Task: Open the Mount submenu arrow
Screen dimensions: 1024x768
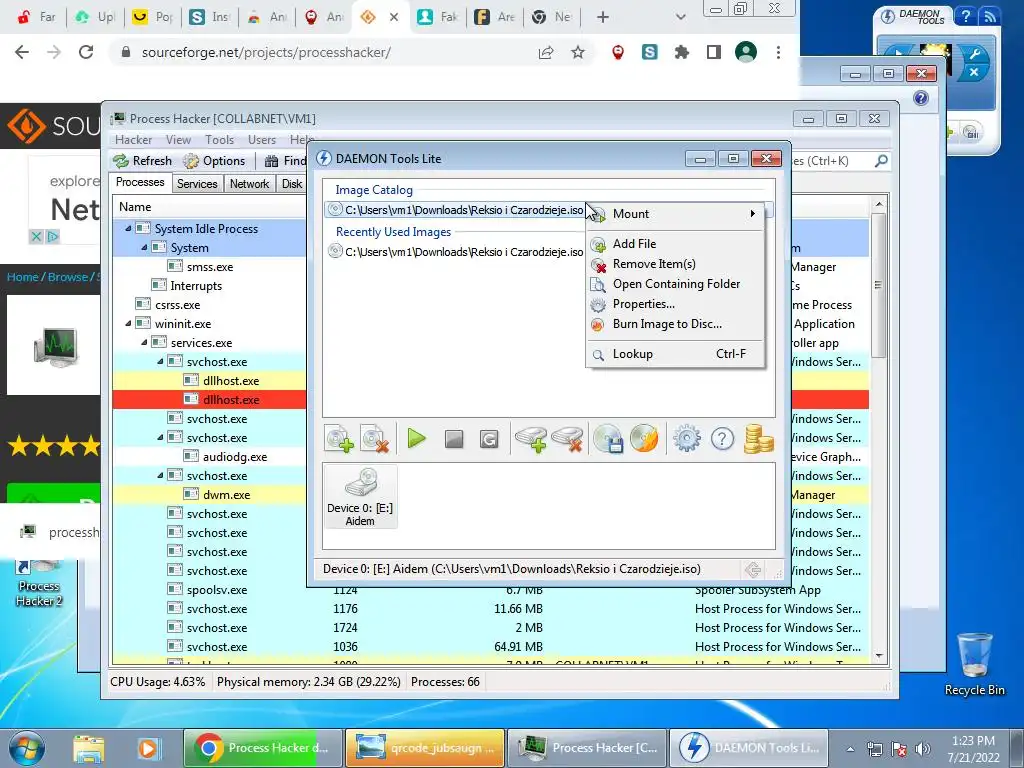Action: click(x=752, y=214)
